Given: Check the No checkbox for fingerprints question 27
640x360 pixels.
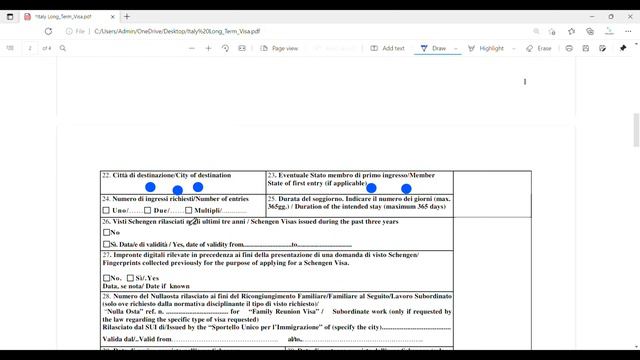Looking at the screenshot, I should click(107, 278).
